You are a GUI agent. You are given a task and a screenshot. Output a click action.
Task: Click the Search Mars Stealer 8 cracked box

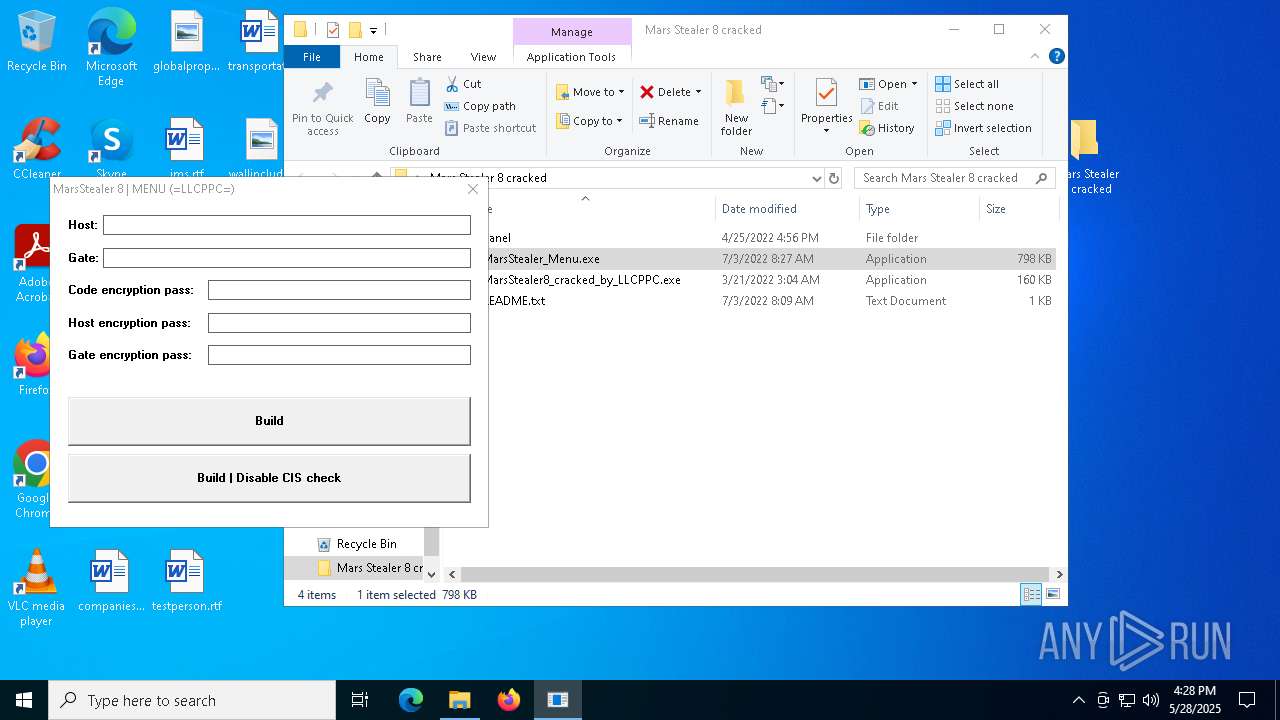pos(955,178)
